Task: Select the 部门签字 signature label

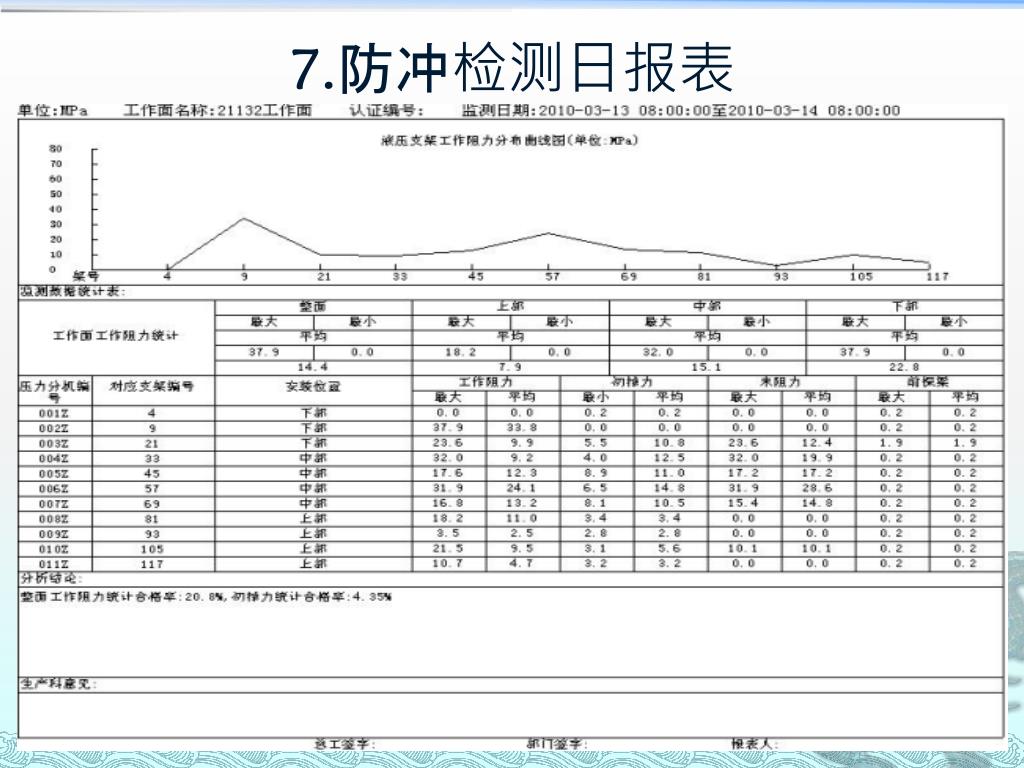Action: 557,744
